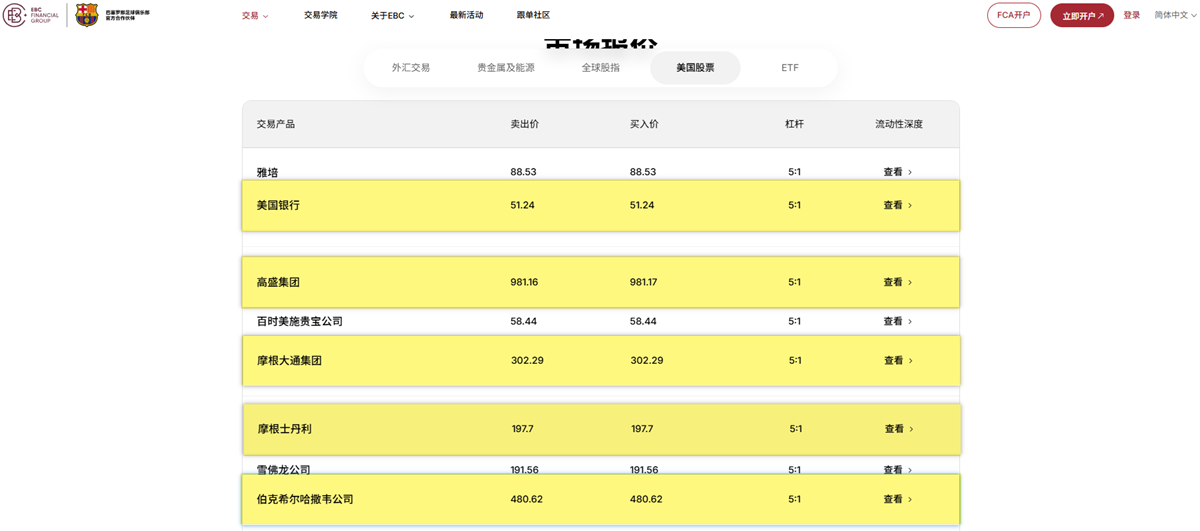Click the buy price 981.17
1200x531 pixels.
[x=644, y=282]
